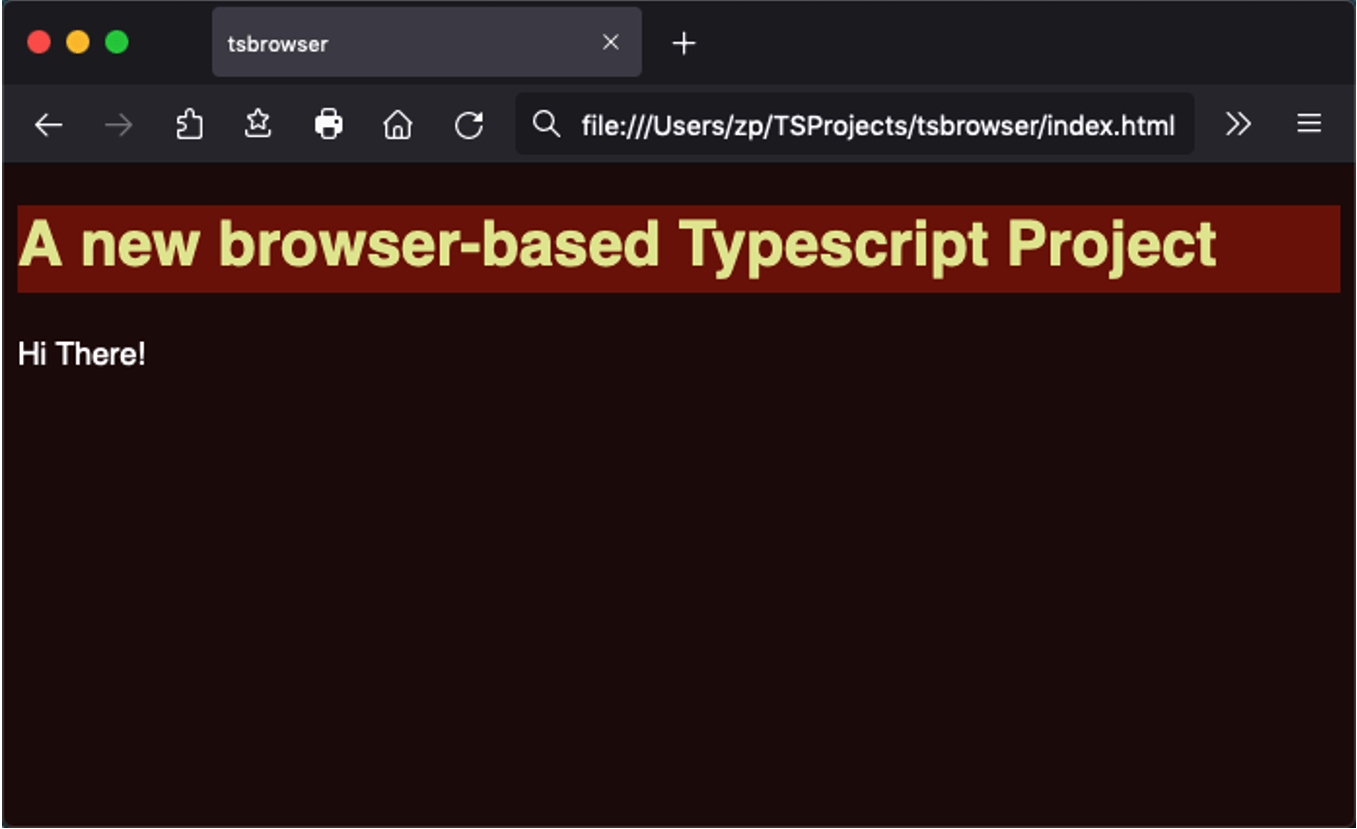This screenshot has width=1357, height=829.
Task: Expand the overflow toolbar chevron
Action: (x=1239, y=124)
